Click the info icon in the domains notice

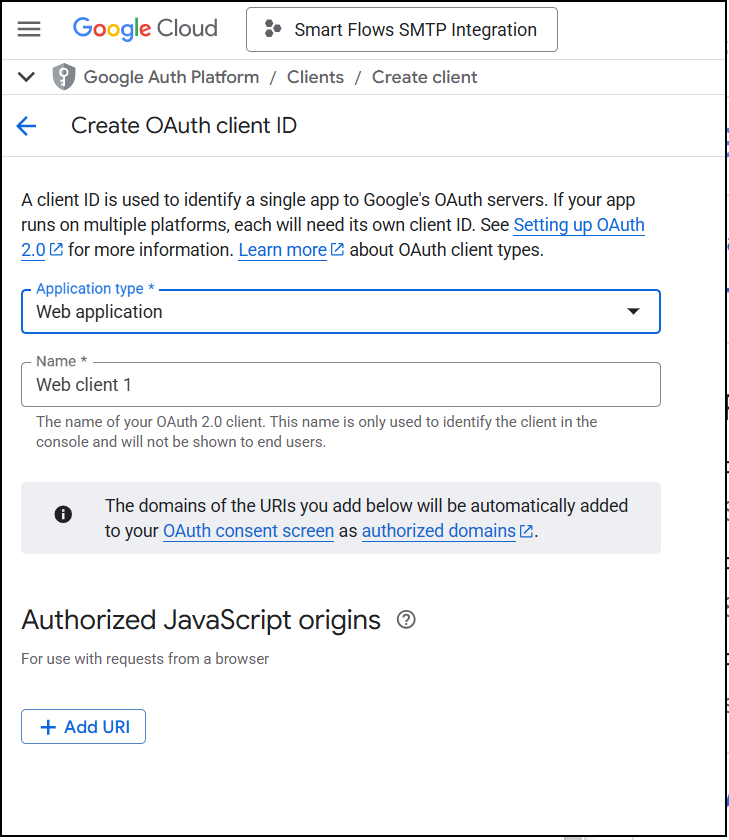(63, 514)
